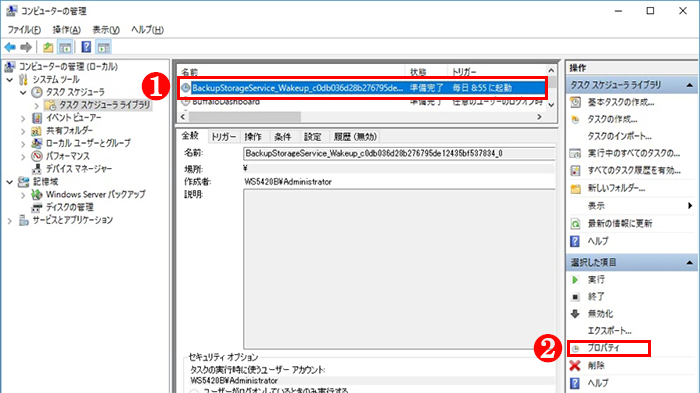Click the Forward arrow toolbar icon
Image resolution: width=700 pixels, height=393 pixels.
(x=26, y=47)
